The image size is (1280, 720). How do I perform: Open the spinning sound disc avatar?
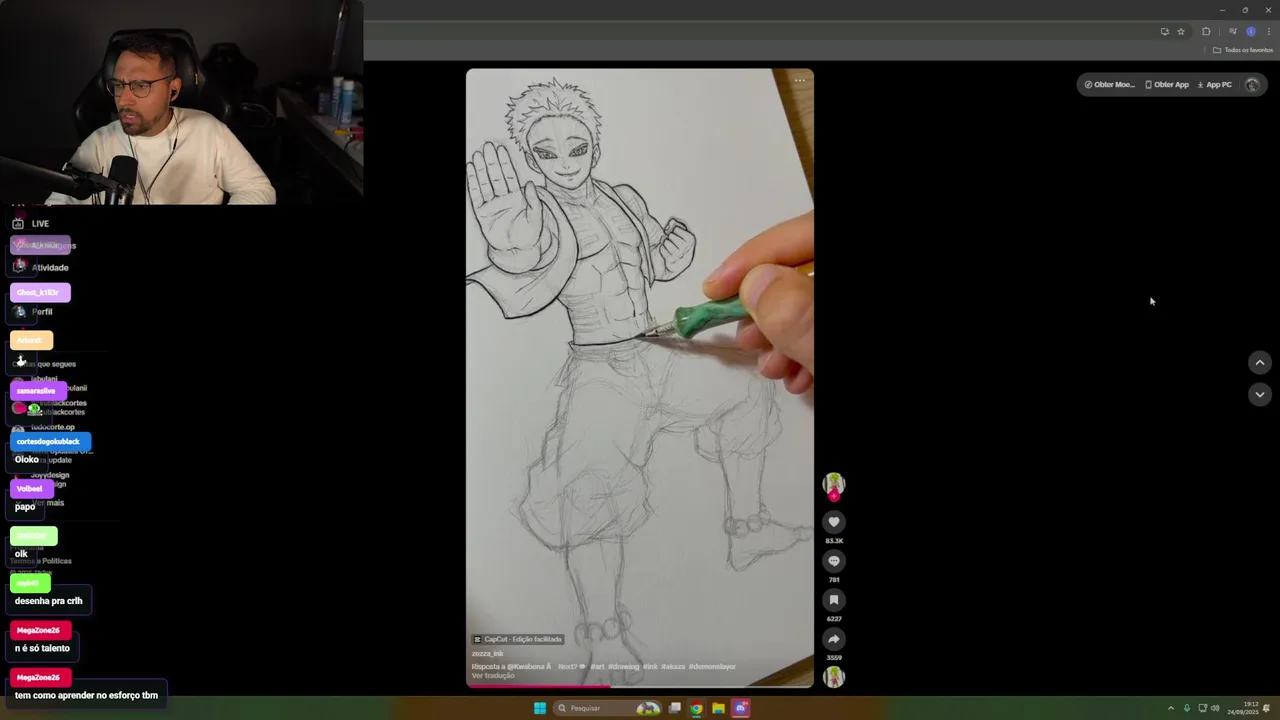click(834, 677)
